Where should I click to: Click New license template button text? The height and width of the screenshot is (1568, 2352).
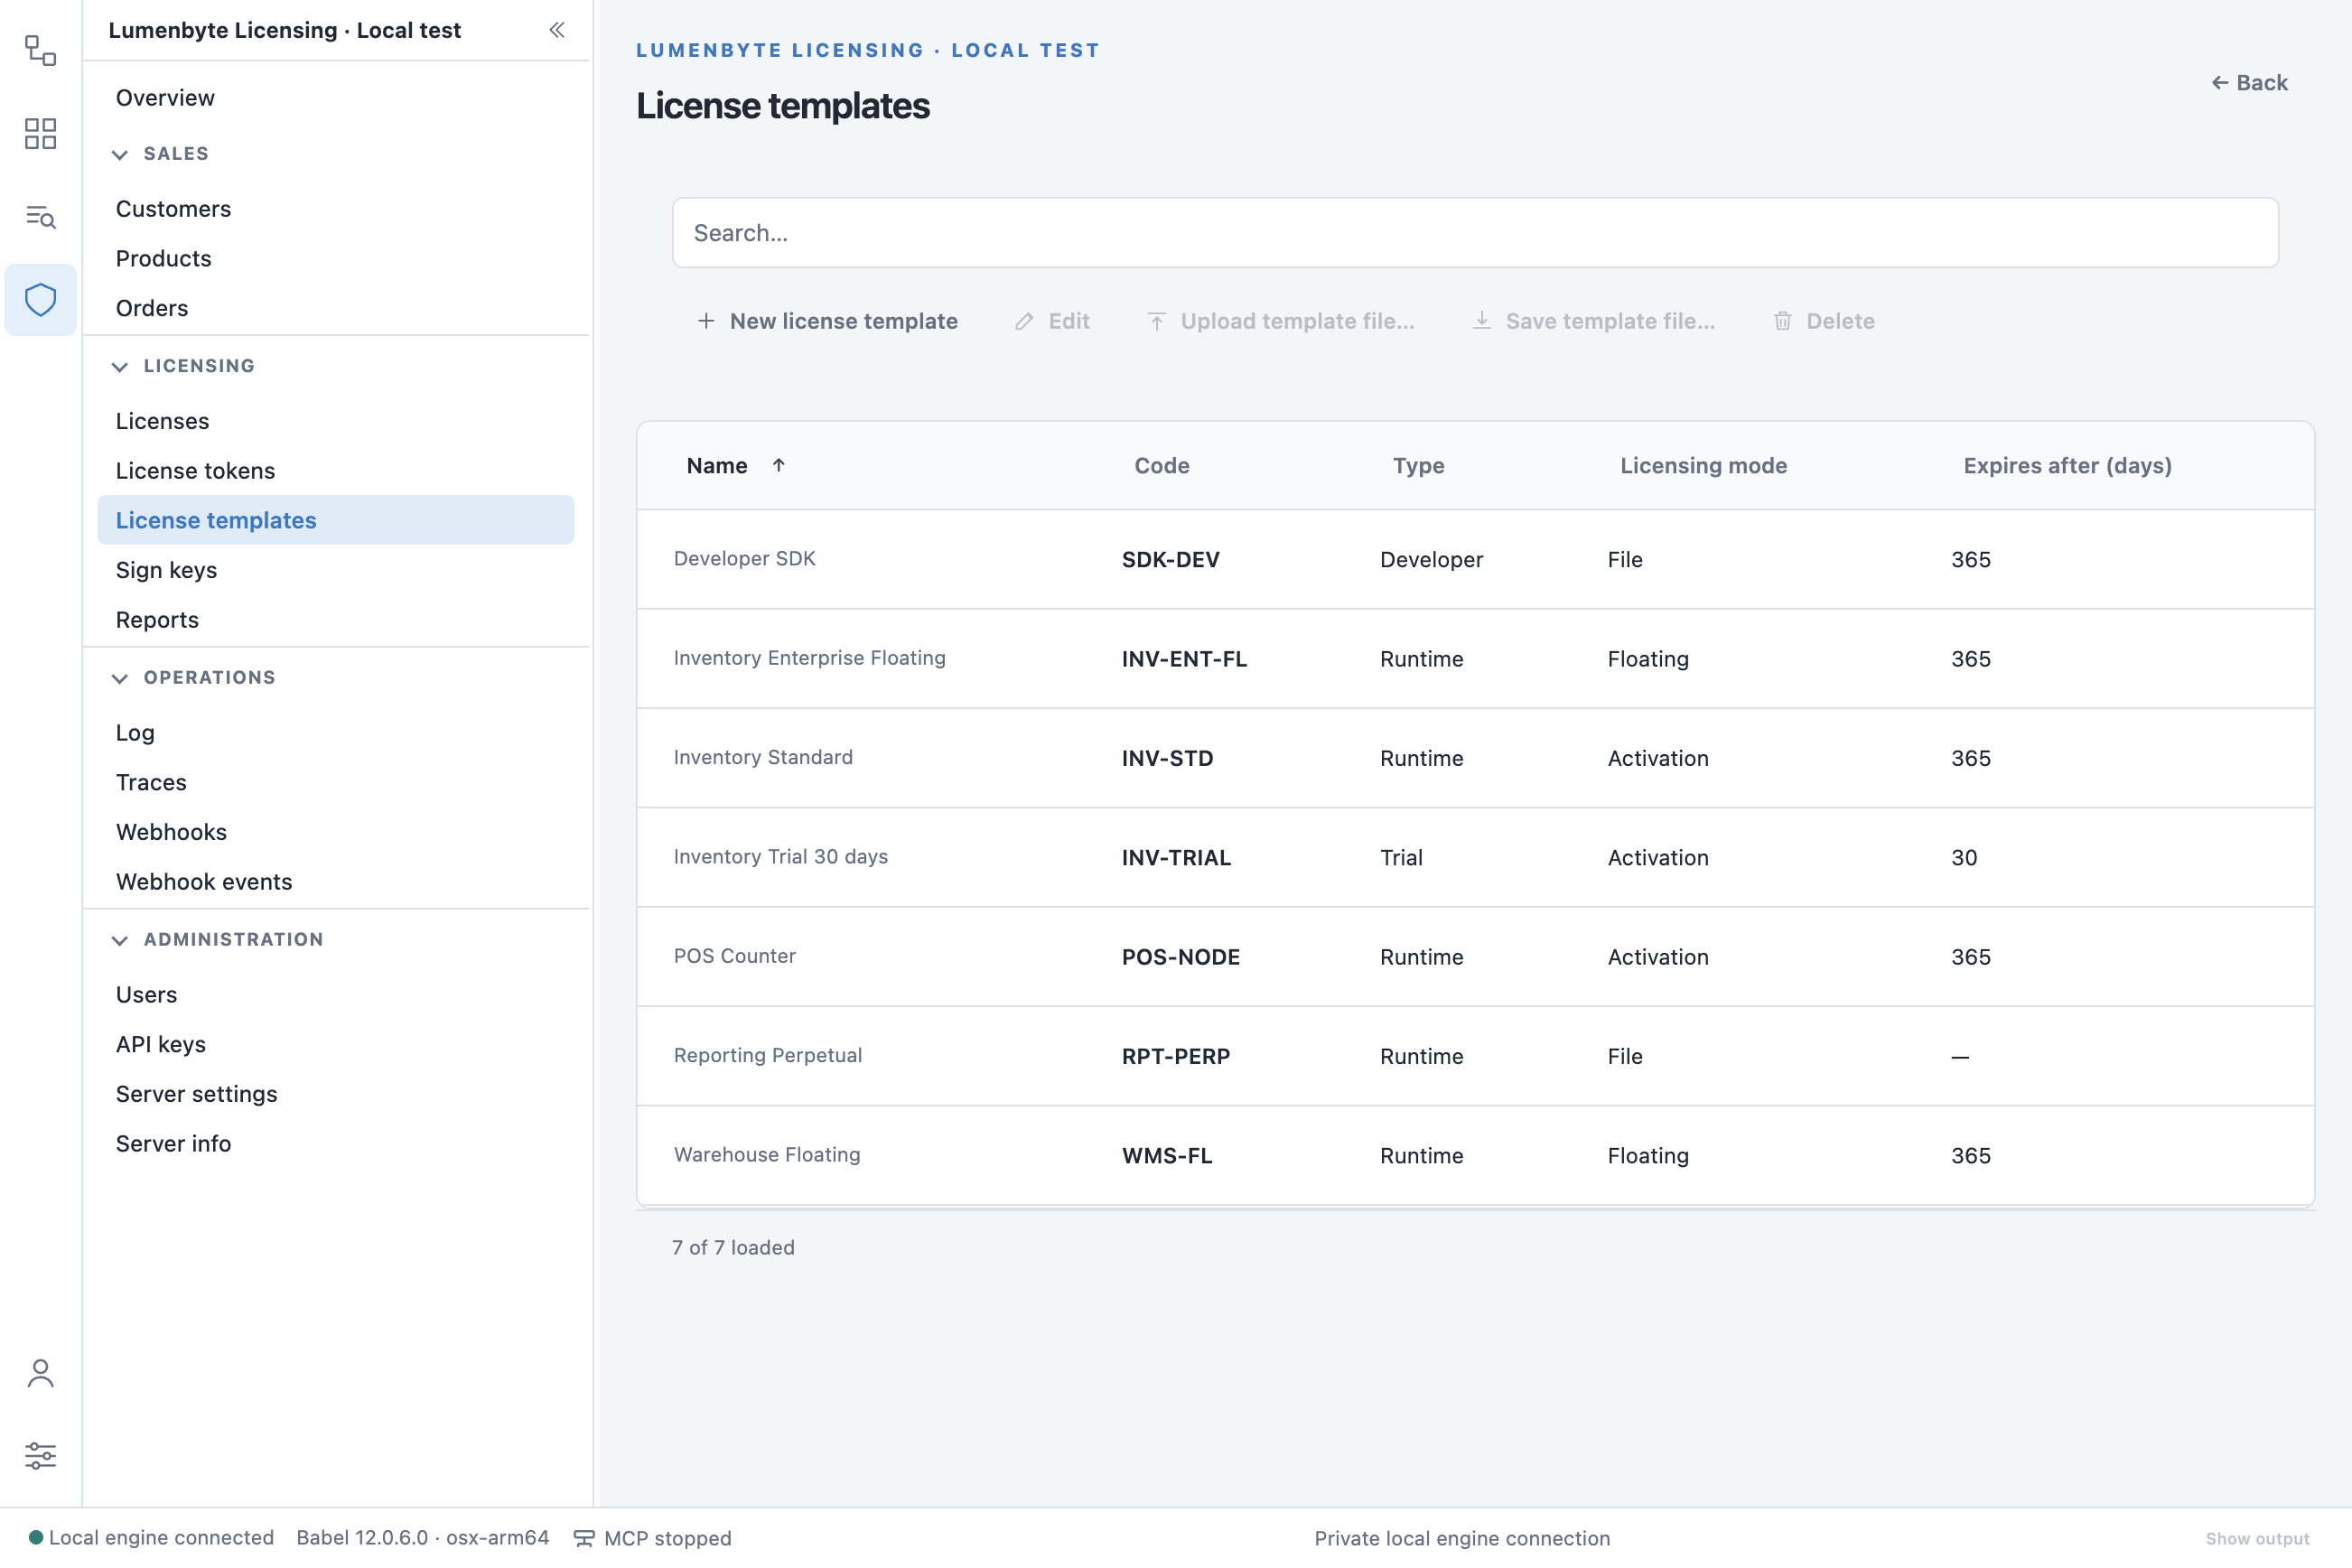843,321
